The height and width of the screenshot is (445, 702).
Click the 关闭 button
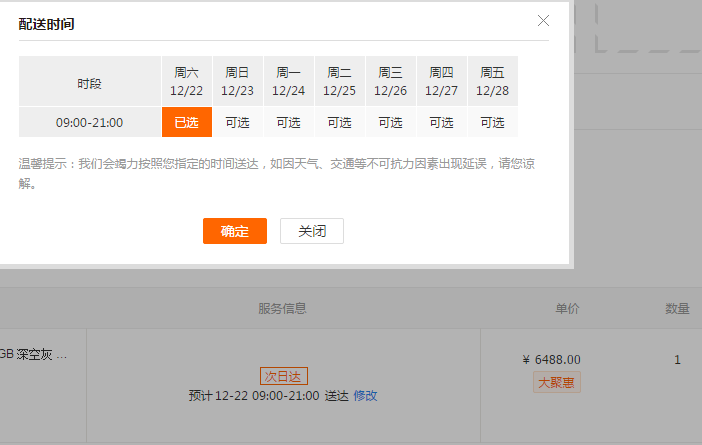312,231
